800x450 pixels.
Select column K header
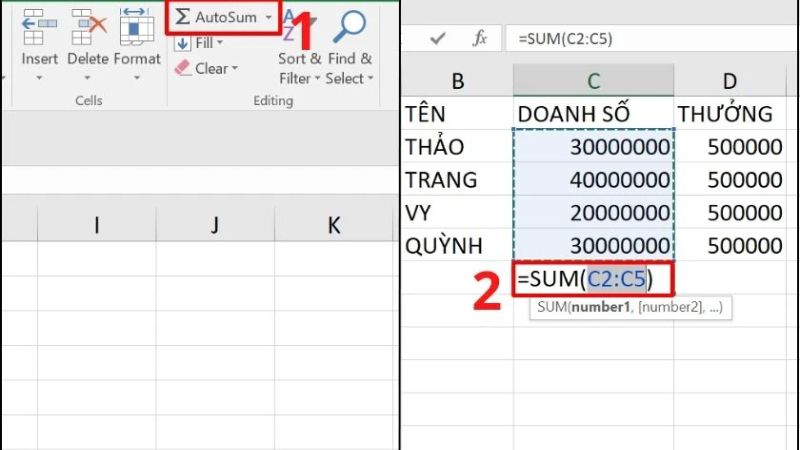pyautogui.click(x=334, y=224)
